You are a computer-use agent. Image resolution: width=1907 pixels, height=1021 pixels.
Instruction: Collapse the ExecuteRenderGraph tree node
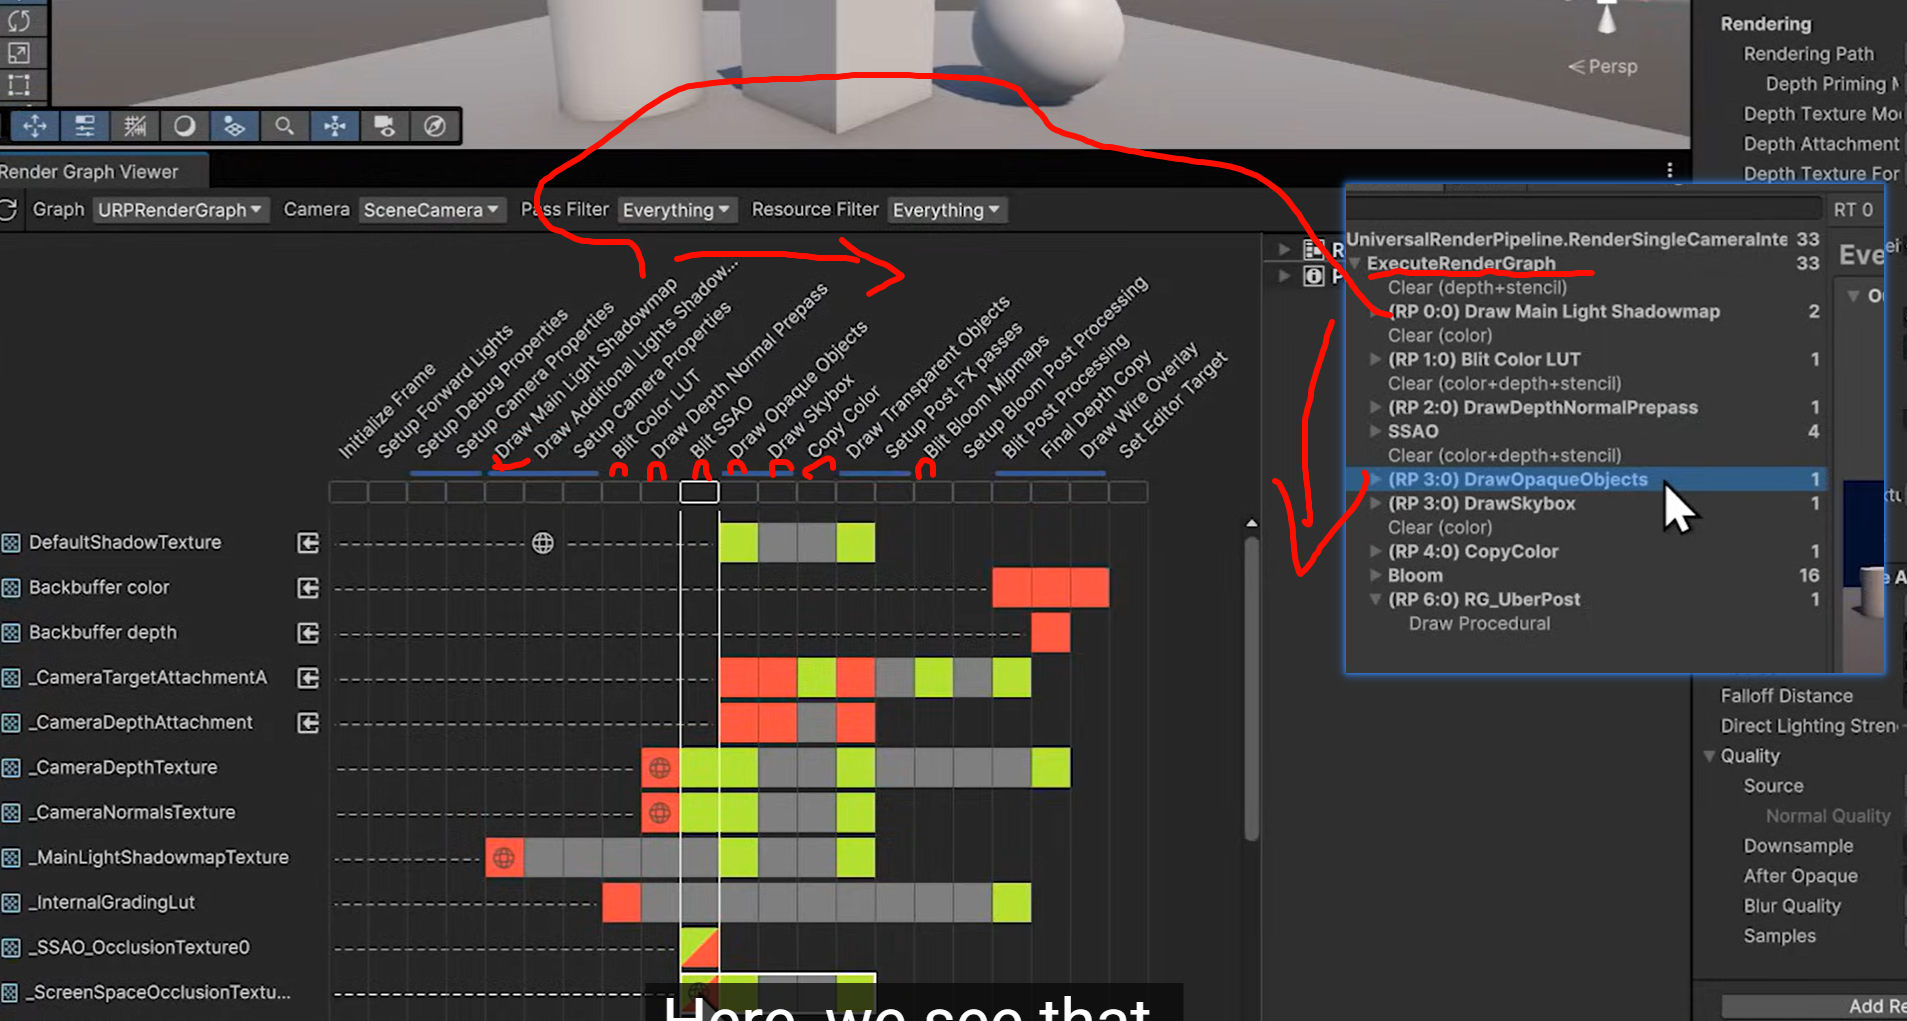click(x=1356, y=263)
